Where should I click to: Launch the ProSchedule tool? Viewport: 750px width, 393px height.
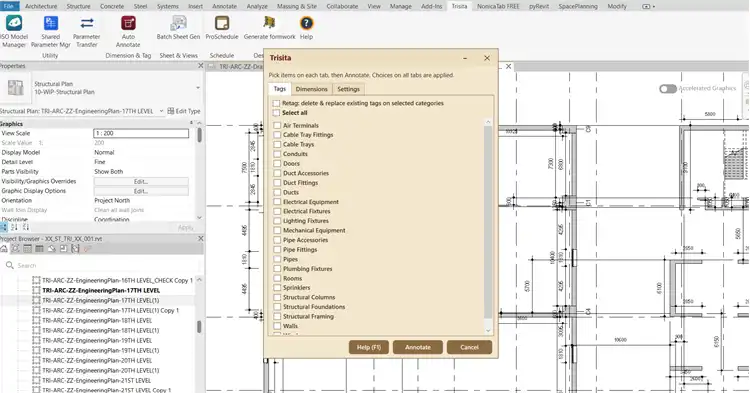click(x=222, y=23)
